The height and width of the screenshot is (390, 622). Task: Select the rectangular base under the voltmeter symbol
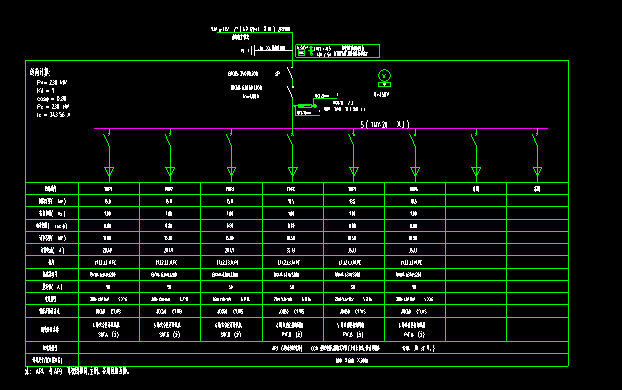click(384, 84)
